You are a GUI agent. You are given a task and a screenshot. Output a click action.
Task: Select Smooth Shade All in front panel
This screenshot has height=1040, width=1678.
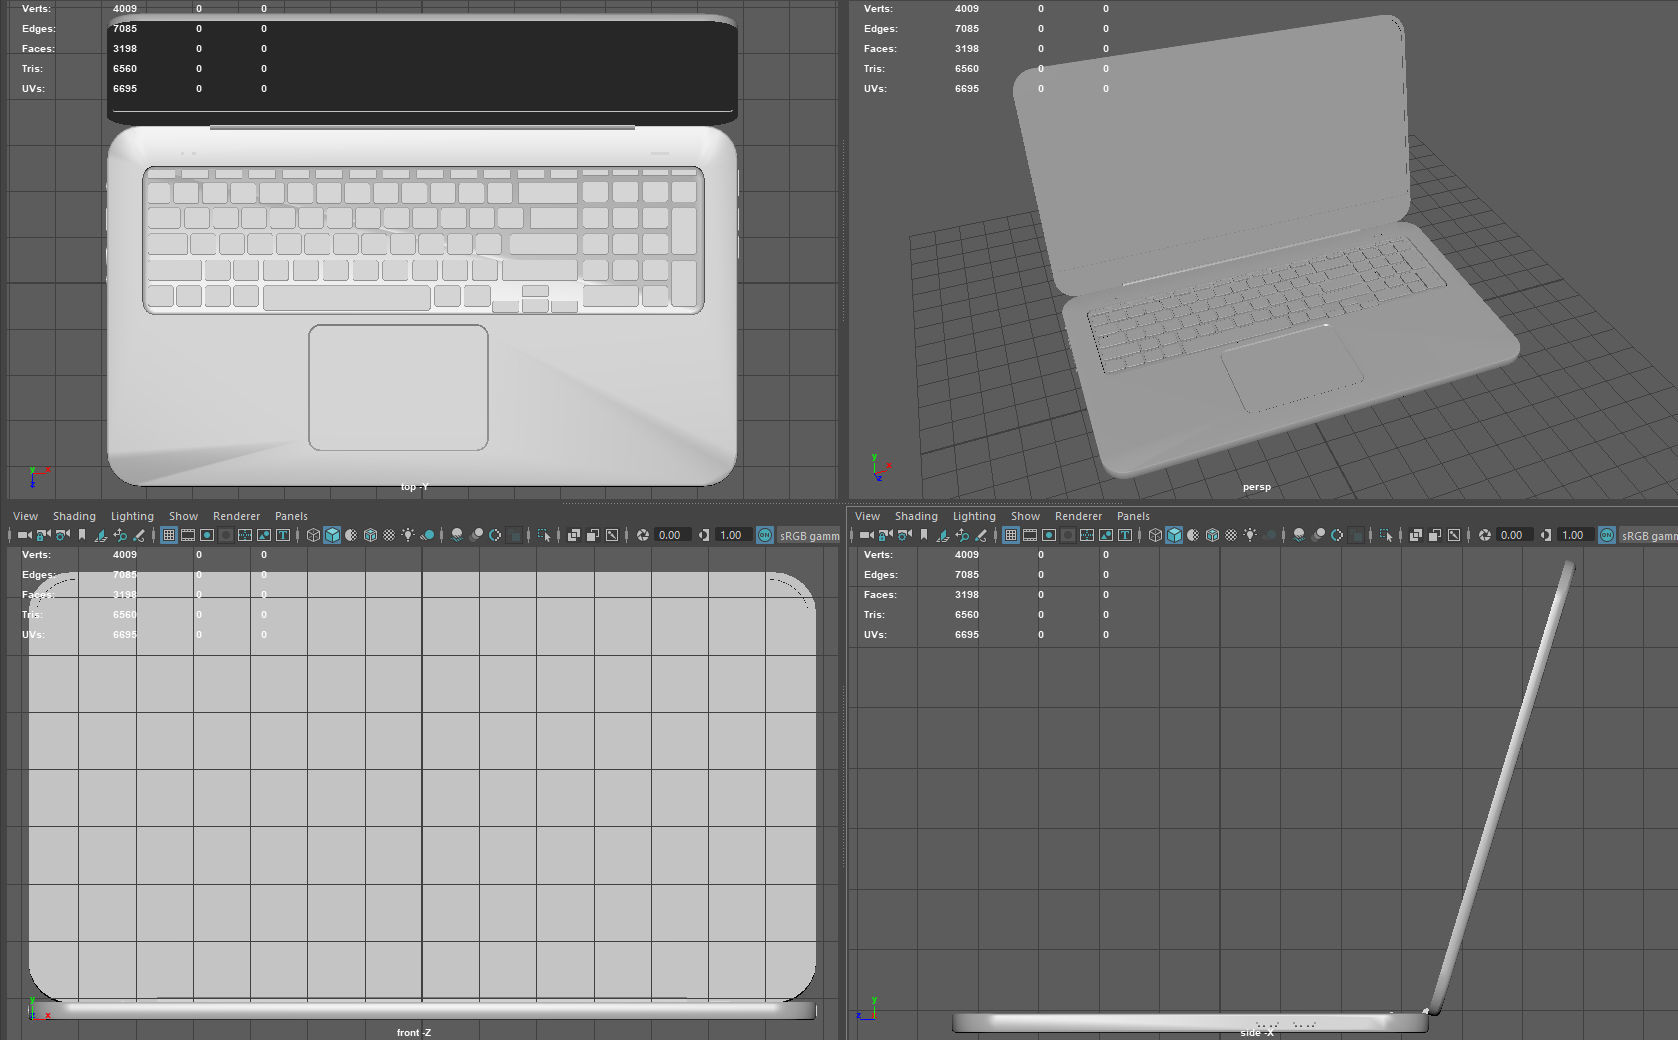click(332, 535)
